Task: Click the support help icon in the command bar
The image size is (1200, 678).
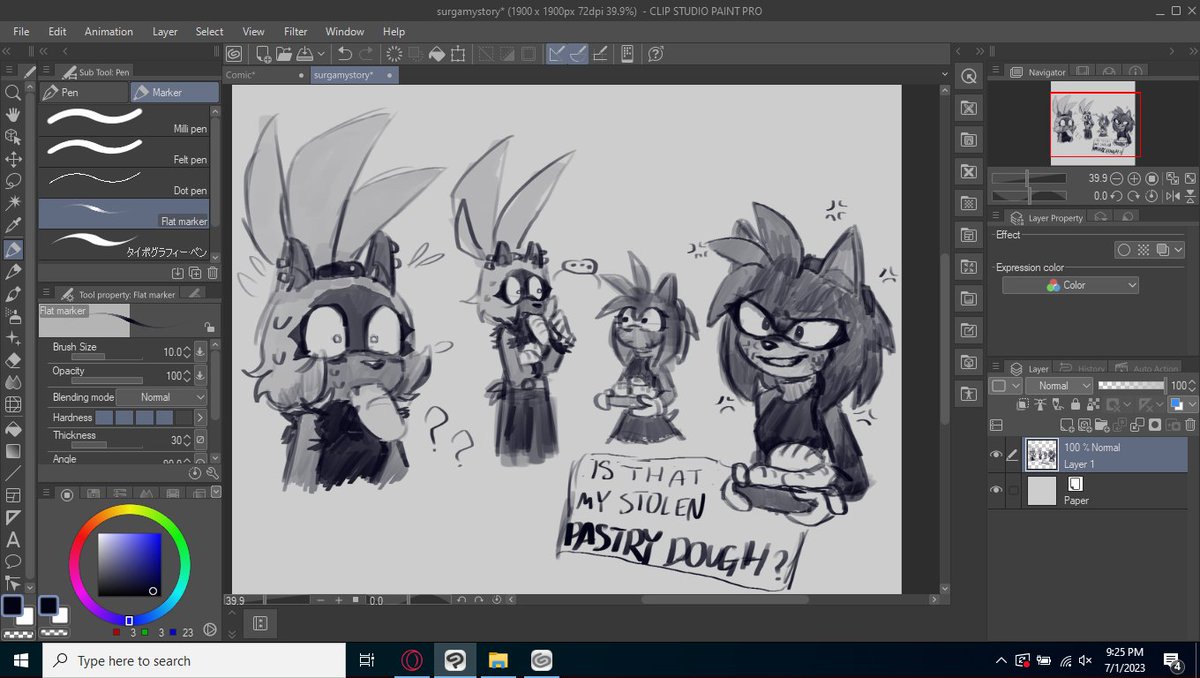Action: pos(656,54)
